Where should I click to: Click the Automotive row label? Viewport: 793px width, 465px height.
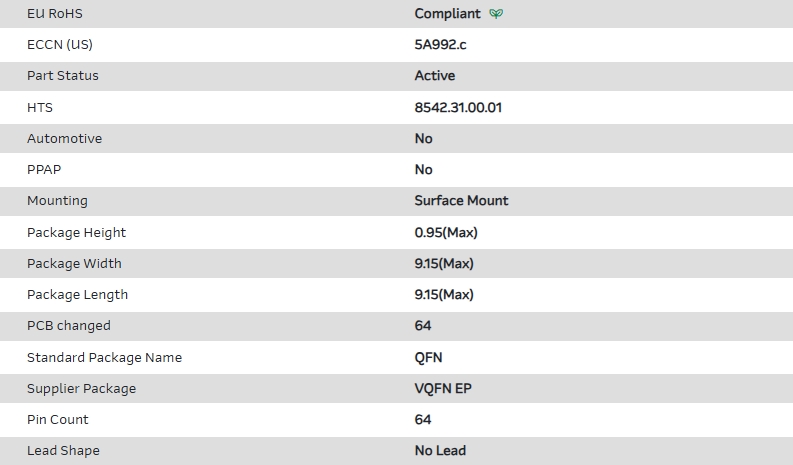64,139
